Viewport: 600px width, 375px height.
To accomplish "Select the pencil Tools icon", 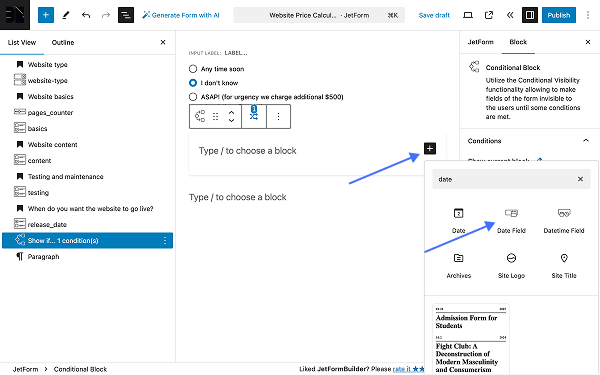I will pyautogui.click(x=66, y=15).
